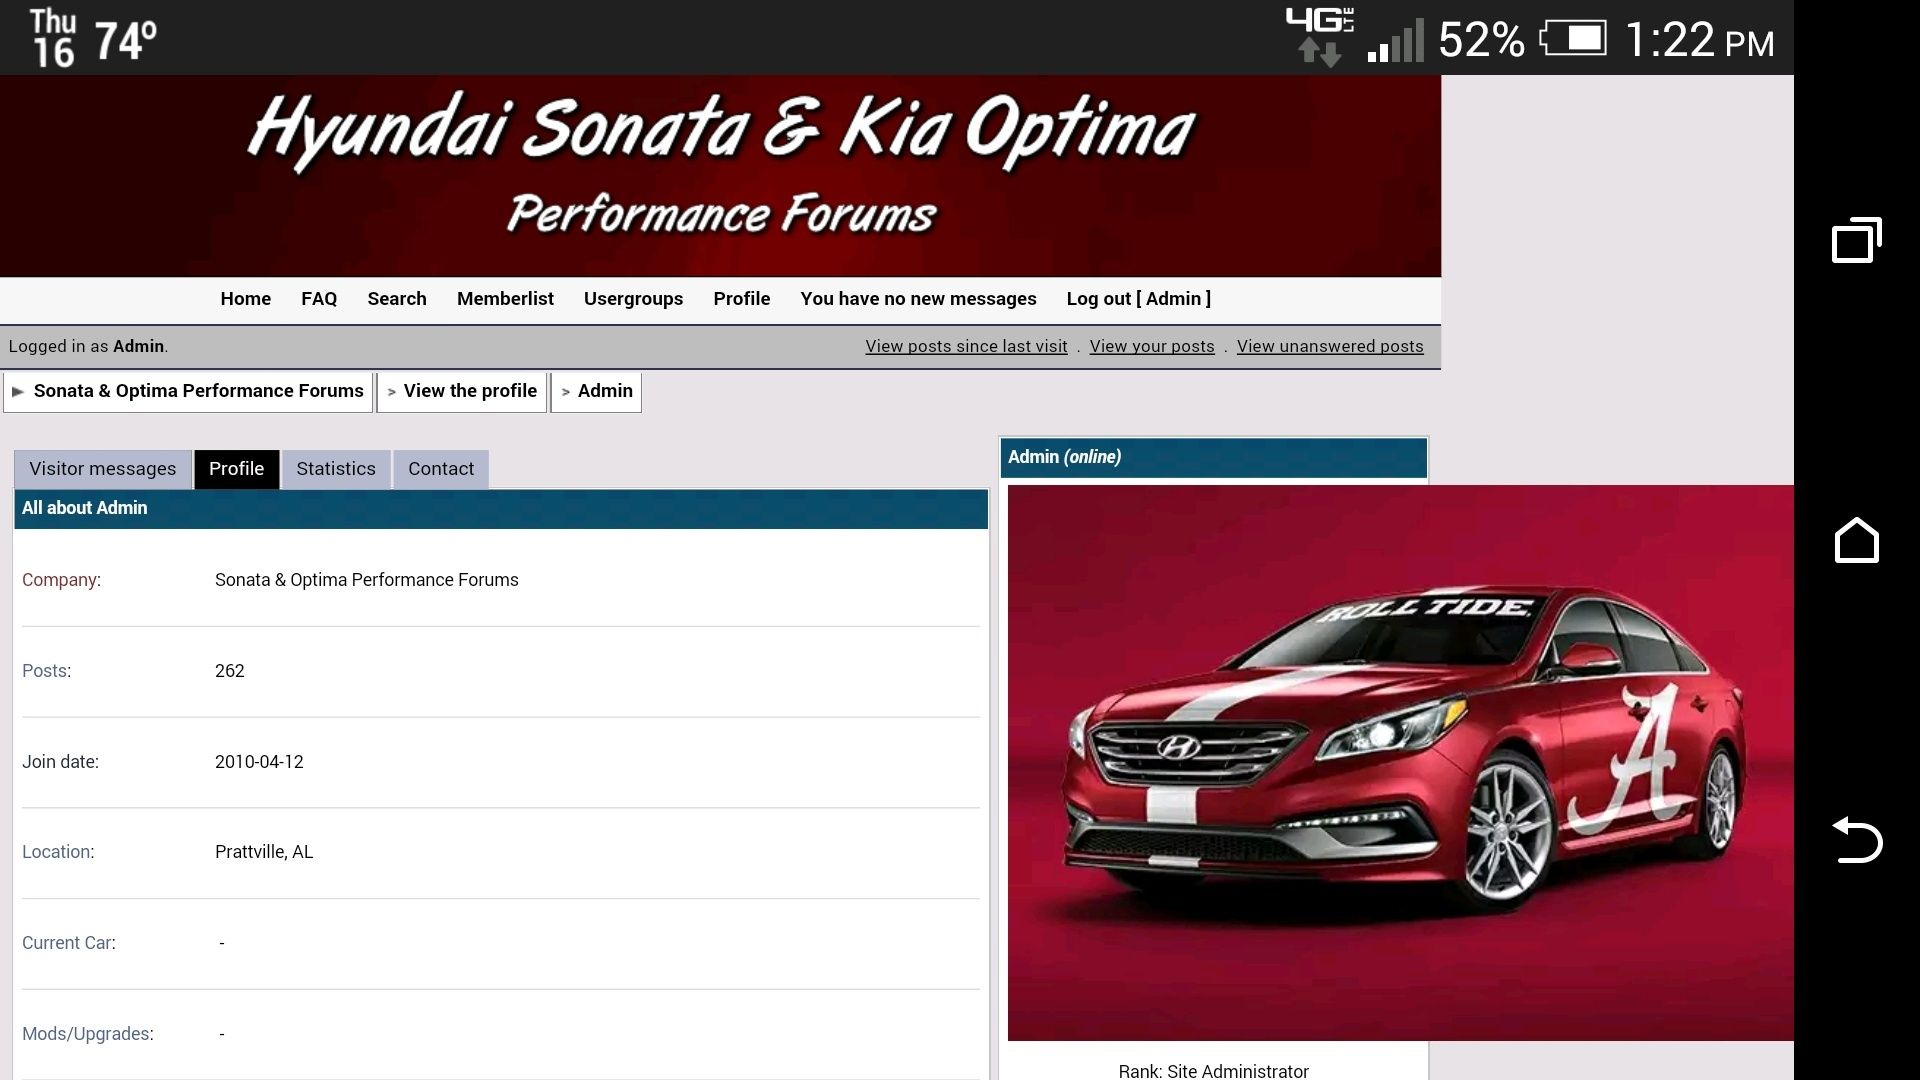Screen dimensions: 1920x1080
Task: Switch to the Contact tab
Action: 441,469
